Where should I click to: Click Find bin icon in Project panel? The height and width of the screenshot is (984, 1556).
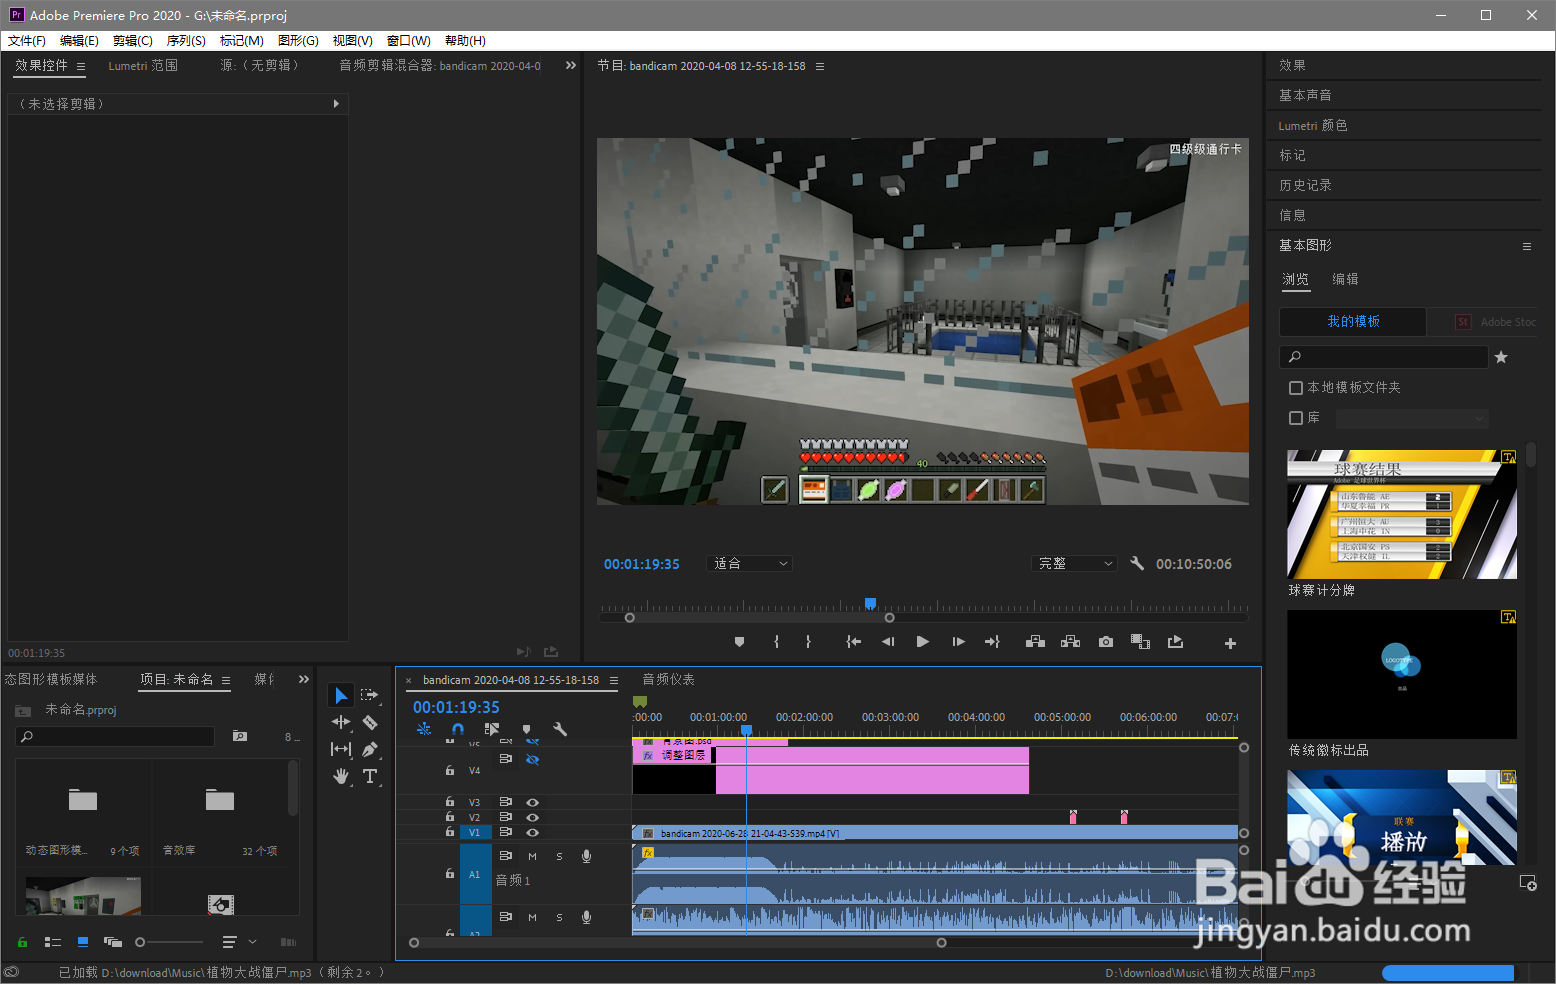[240, 736]
